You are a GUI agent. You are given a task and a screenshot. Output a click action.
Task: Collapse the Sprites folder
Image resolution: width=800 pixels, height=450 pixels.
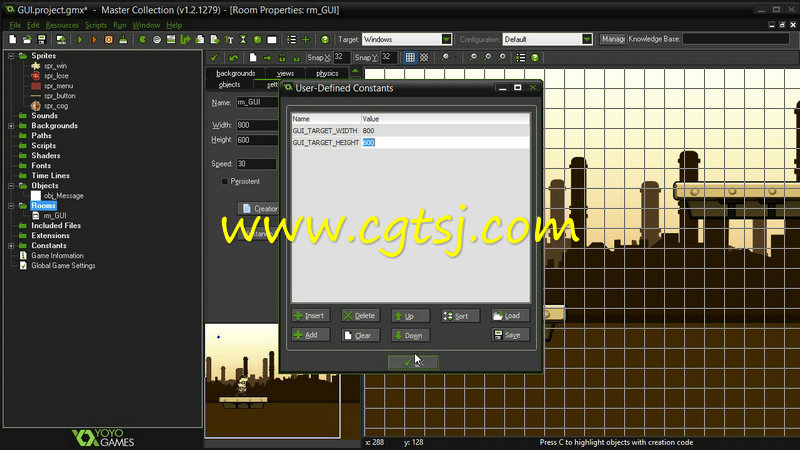[11, 56]
